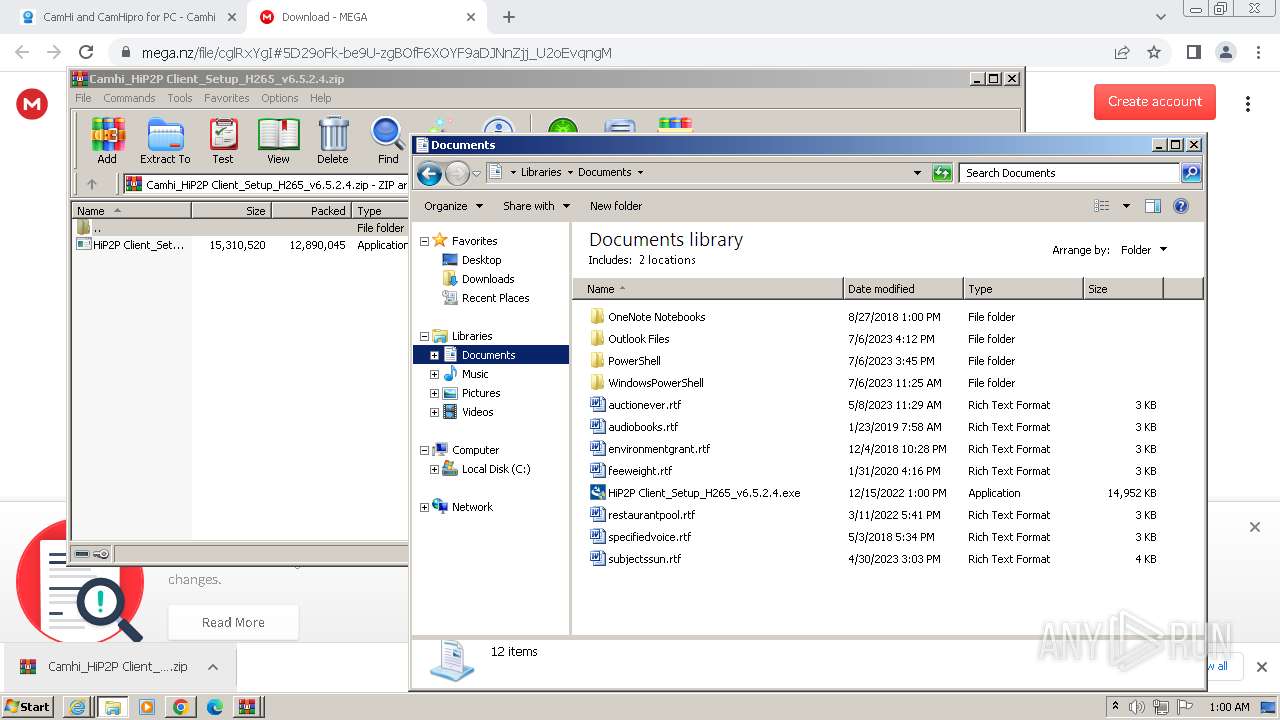Select Downloads in Favorites
This screenshot has width=1280, height=720.
pos(488,279)
